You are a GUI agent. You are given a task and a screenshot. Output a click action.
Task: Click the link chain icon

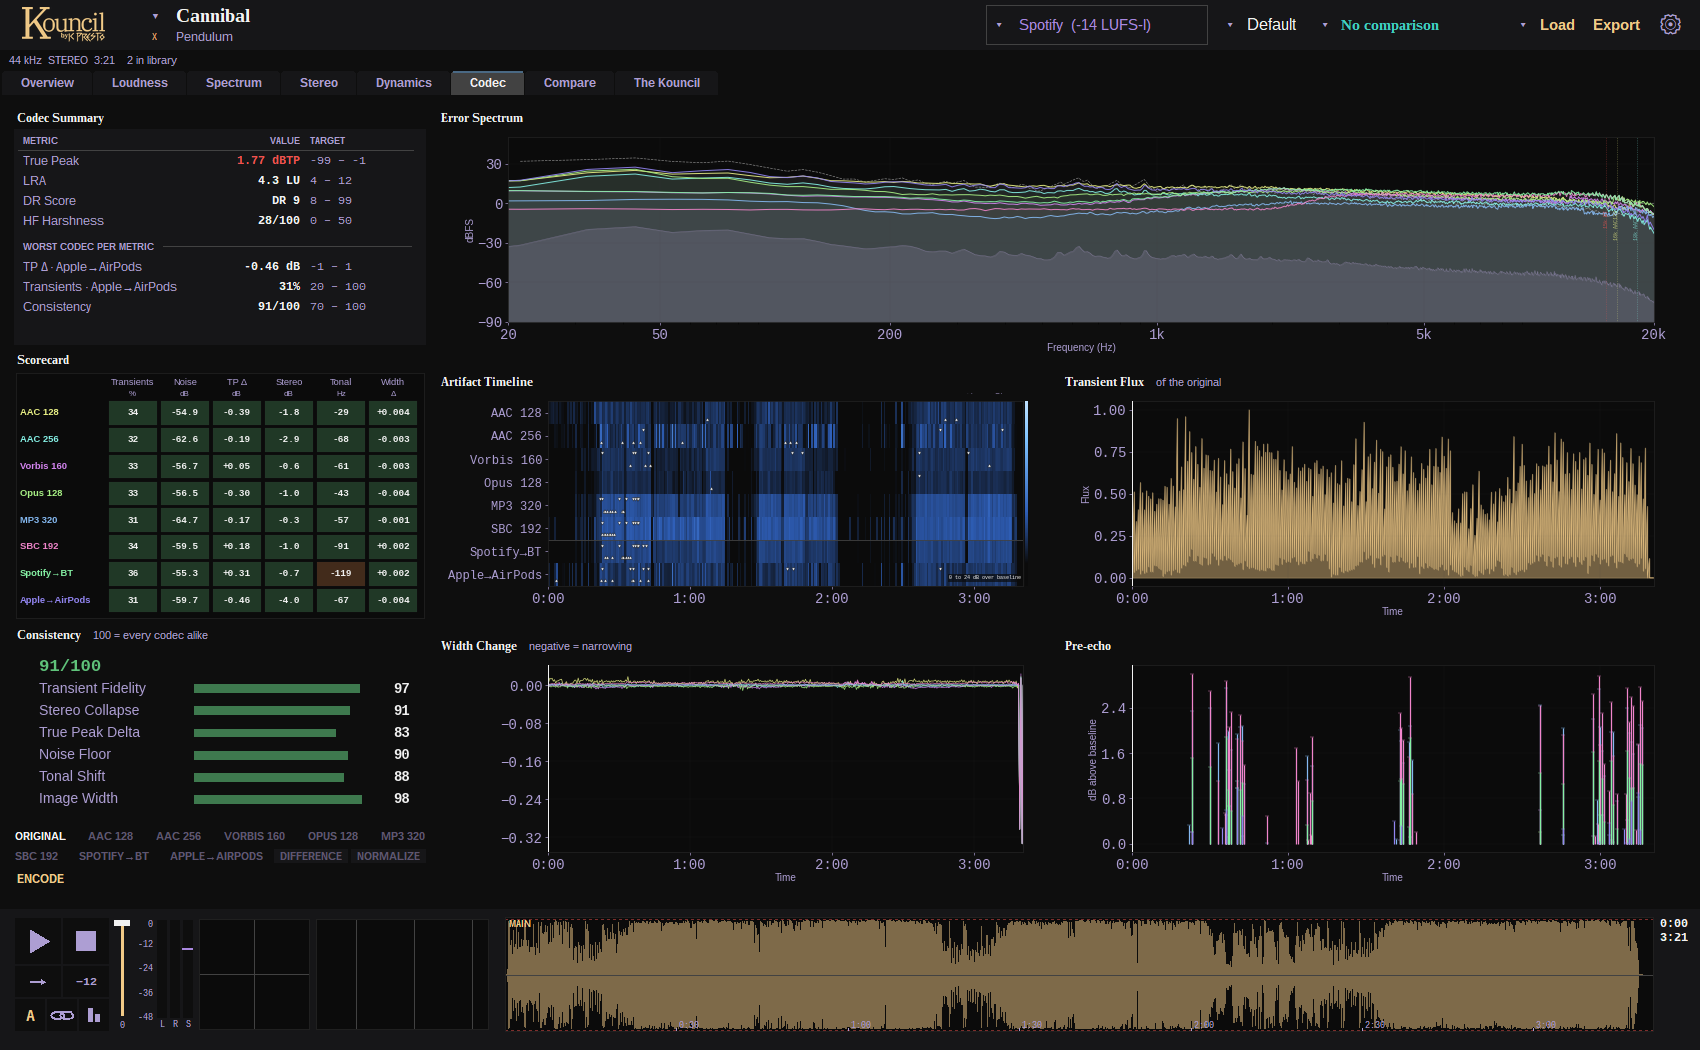[x=62, y=1015]
